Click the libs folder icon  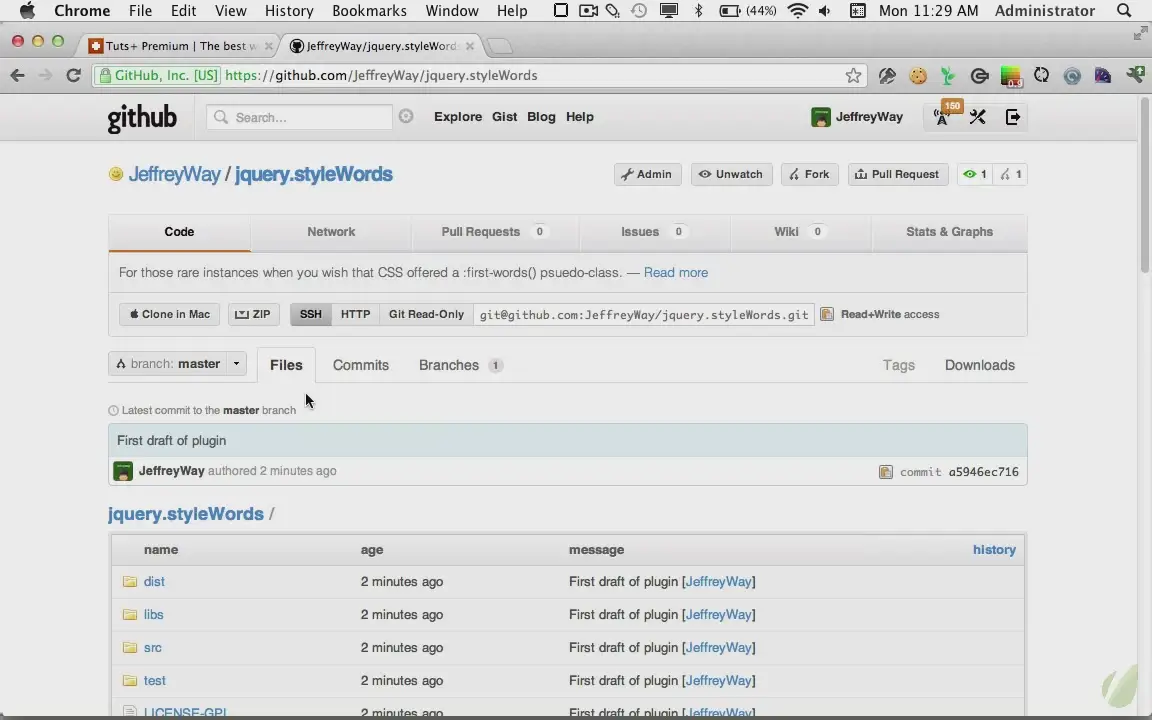coord(130,614)
